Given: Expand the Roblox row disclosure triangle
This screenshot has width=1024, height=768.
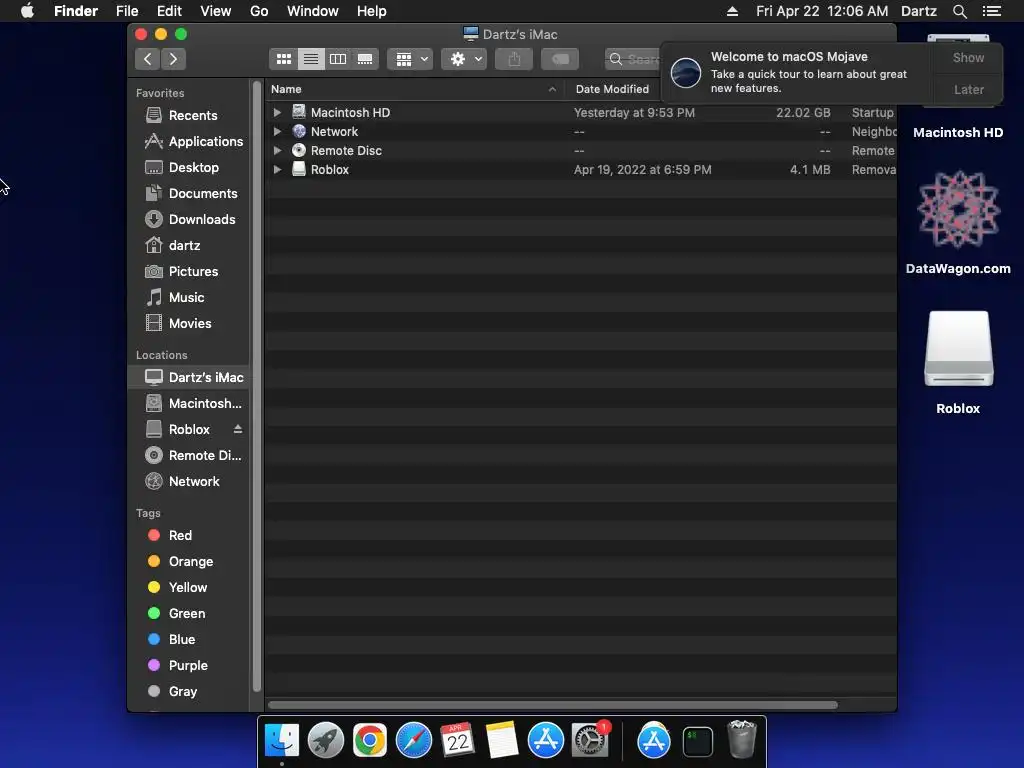Looking at the screenshot, I should point(277,169).
